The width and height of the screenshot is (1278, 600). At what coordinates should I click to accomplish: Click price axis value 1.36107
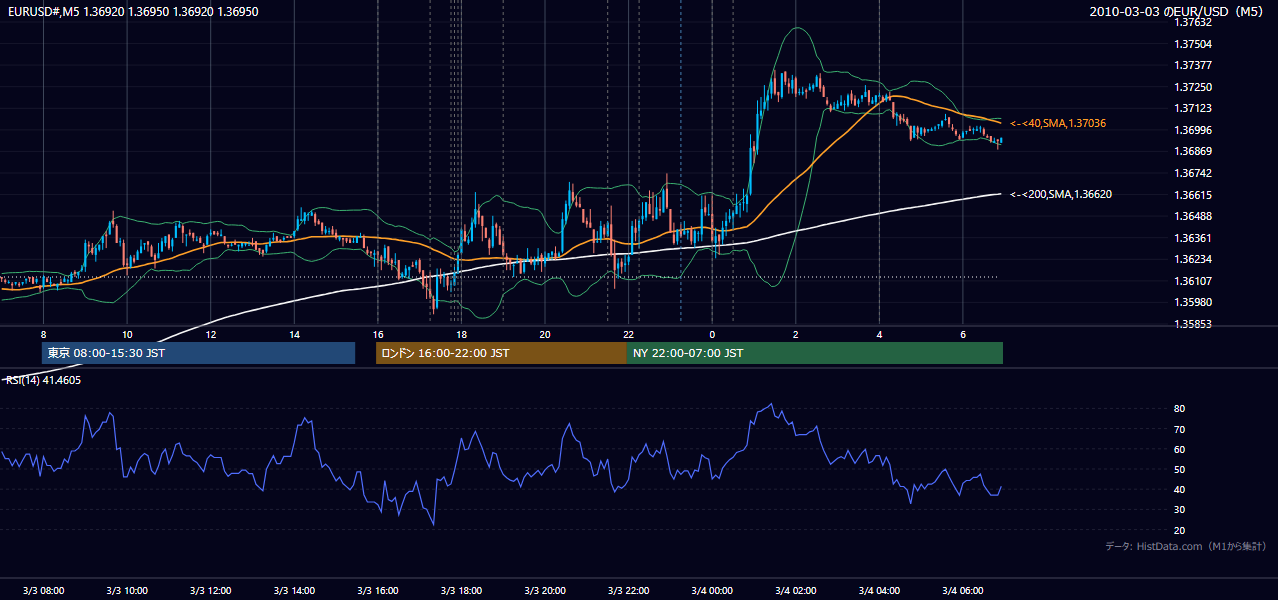(x=1192, y=281)
